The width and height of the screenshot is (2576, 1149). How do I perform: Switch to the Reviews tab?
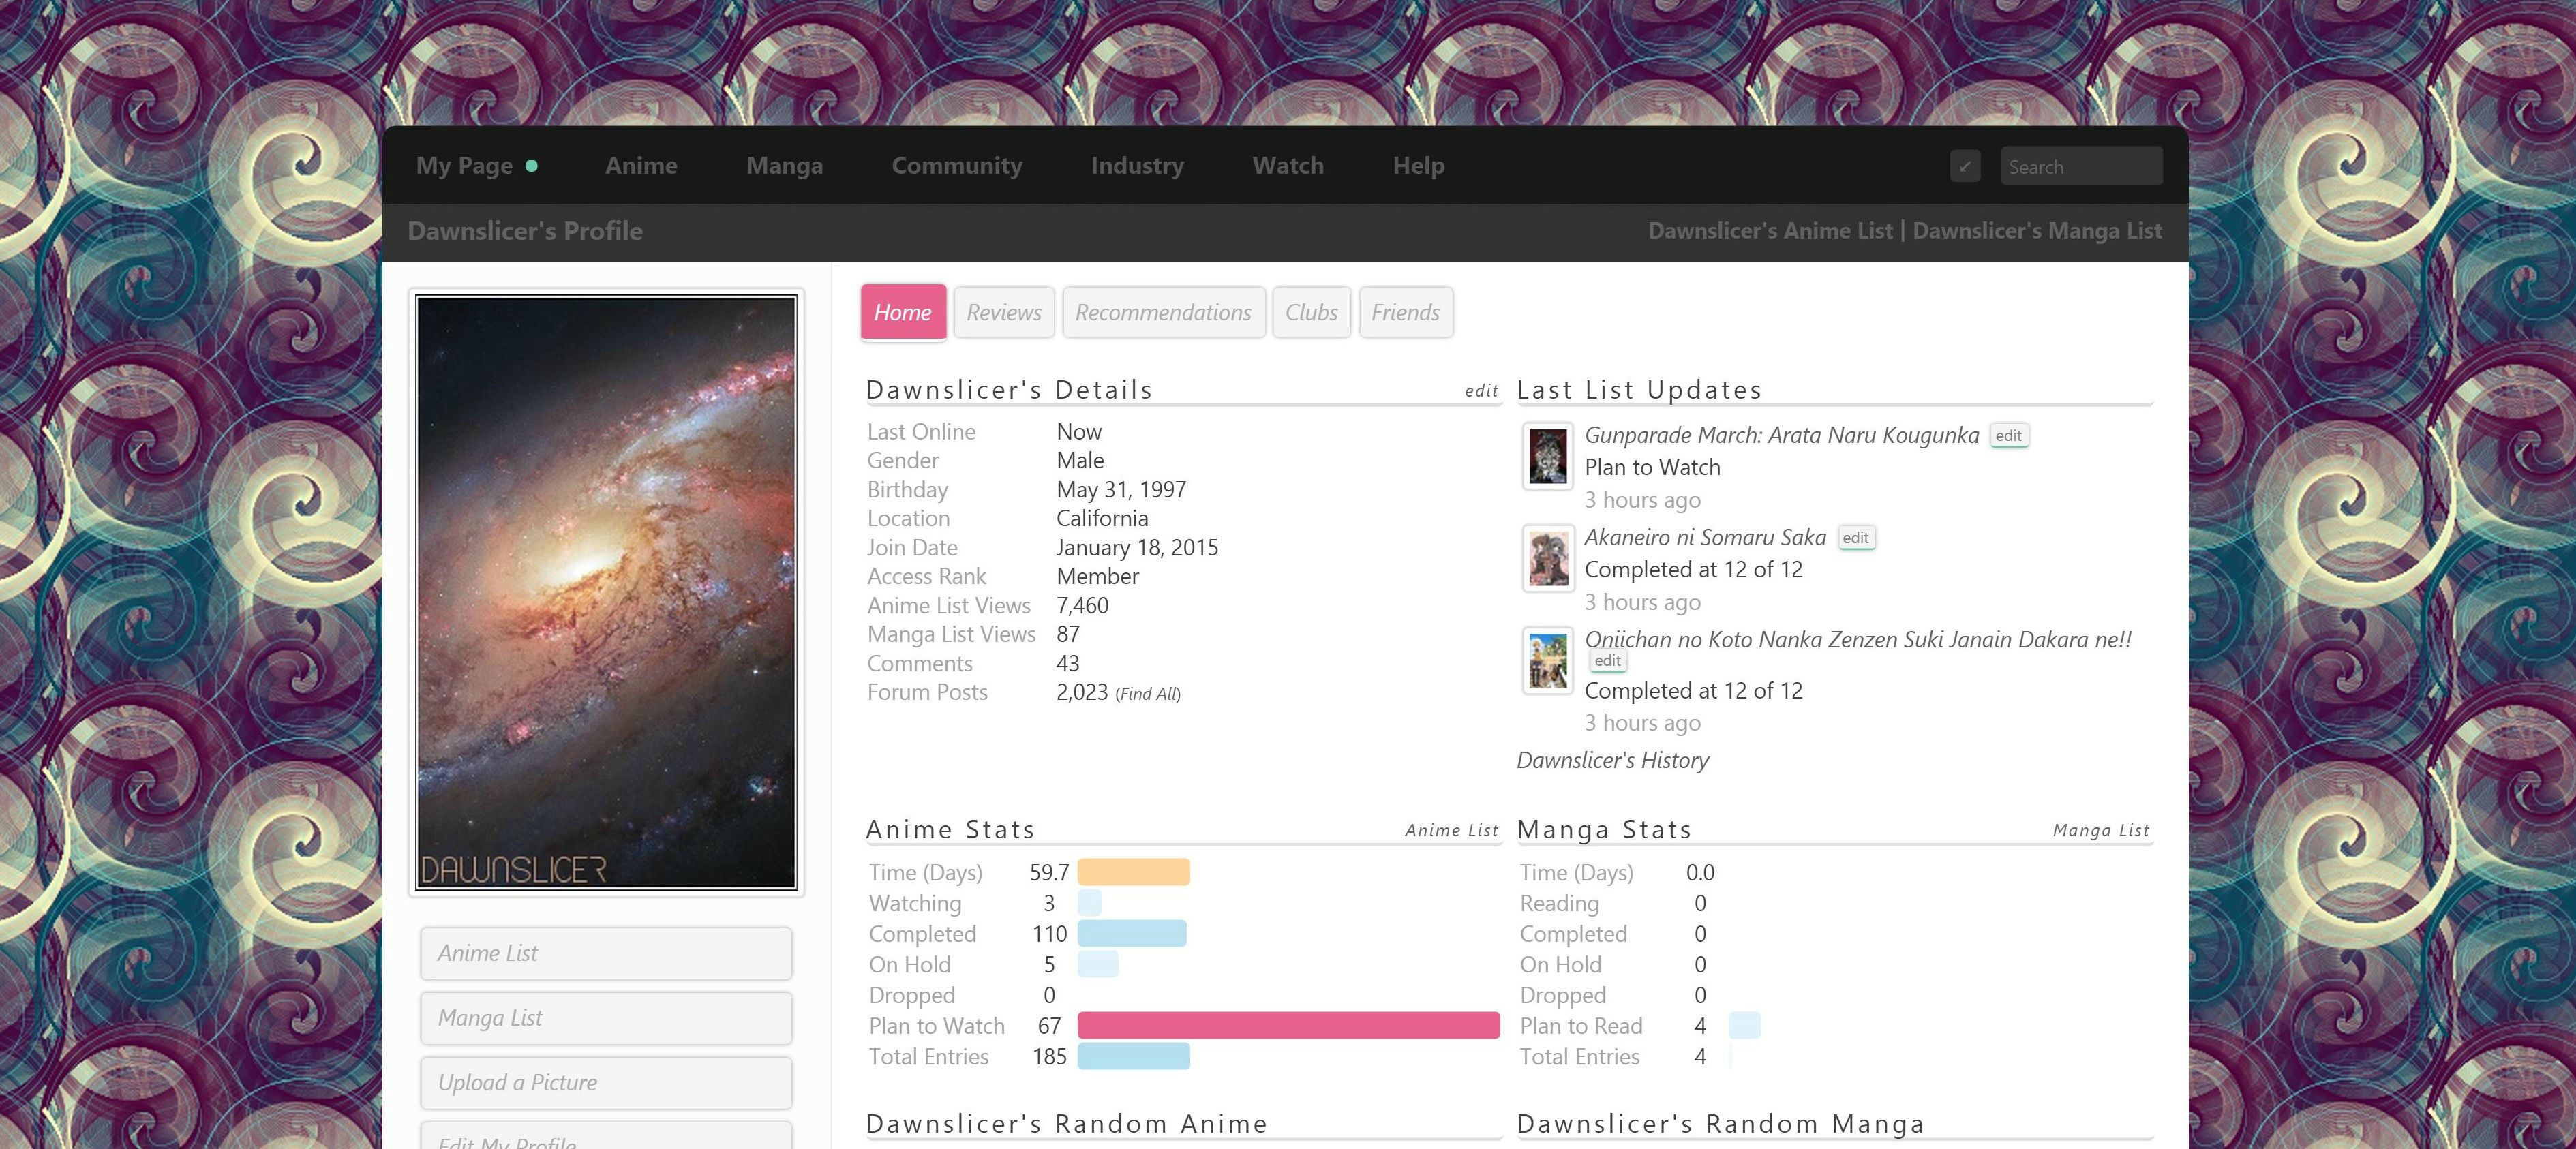tap(1004, 312)
